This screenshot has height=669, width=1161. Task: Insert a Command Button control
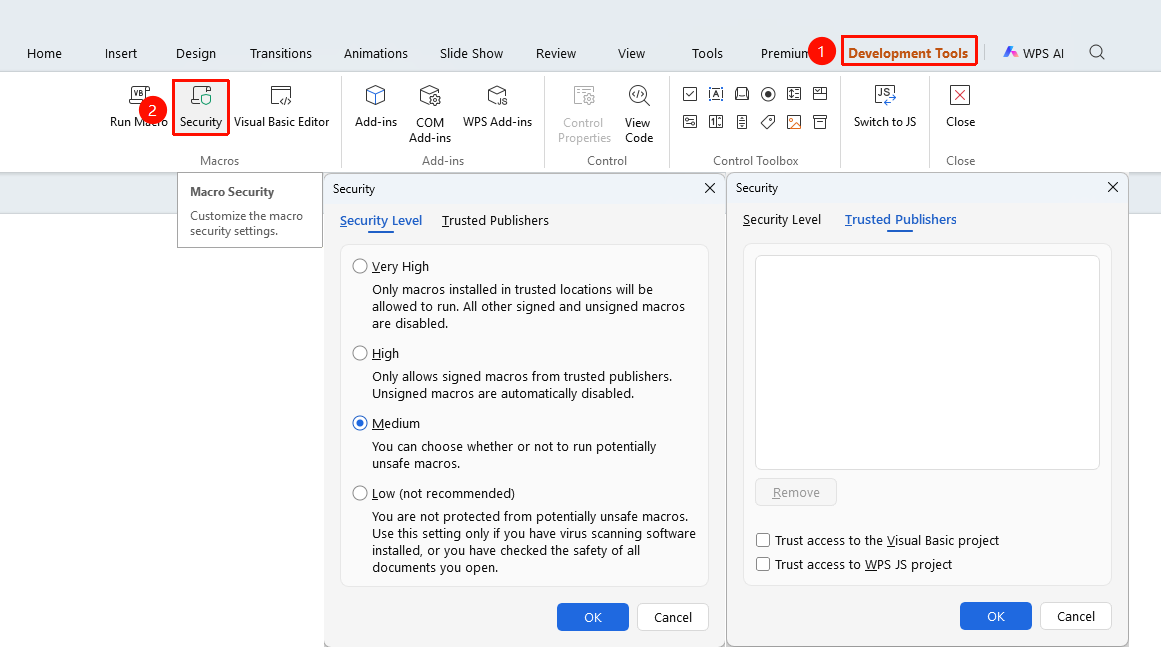pyautogui.click(x=742, y=94)
